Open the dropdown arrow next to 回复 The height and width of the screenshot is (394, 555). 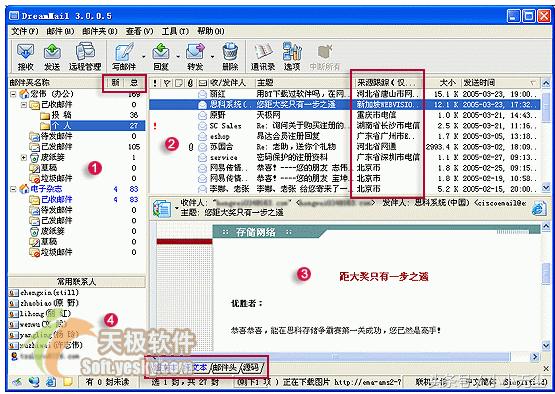178,56
